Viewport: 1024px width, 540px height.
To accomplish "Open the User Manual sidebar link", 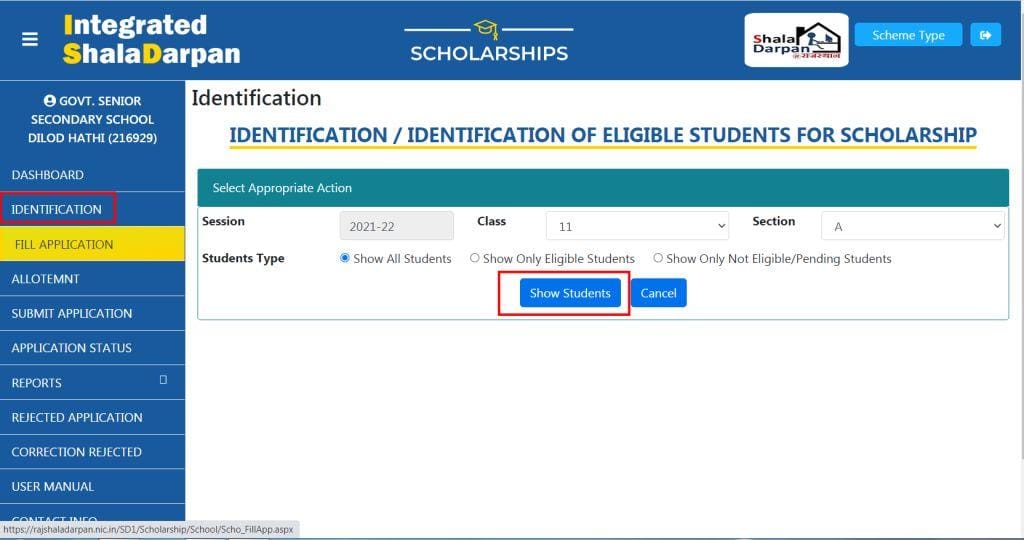I will (x=52, y=487).
